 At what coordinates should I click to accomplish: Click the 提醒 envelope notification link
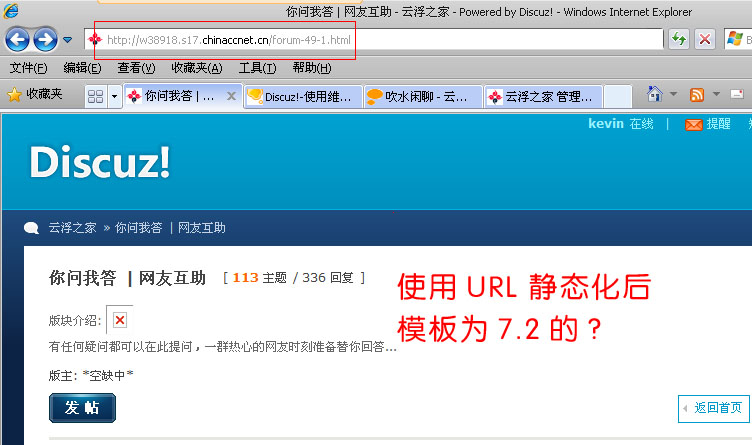(x=708, y=124)
